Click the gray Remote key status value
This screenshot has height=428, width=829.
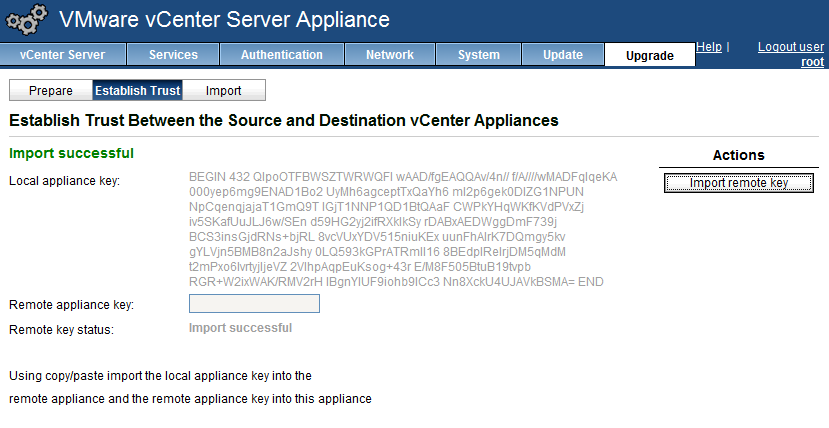coord(240,328)
